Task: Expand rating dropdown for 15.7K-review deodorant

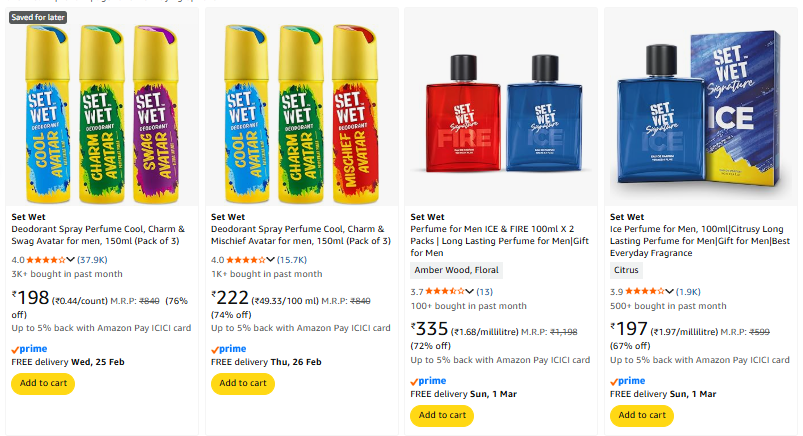Action: 271,260
